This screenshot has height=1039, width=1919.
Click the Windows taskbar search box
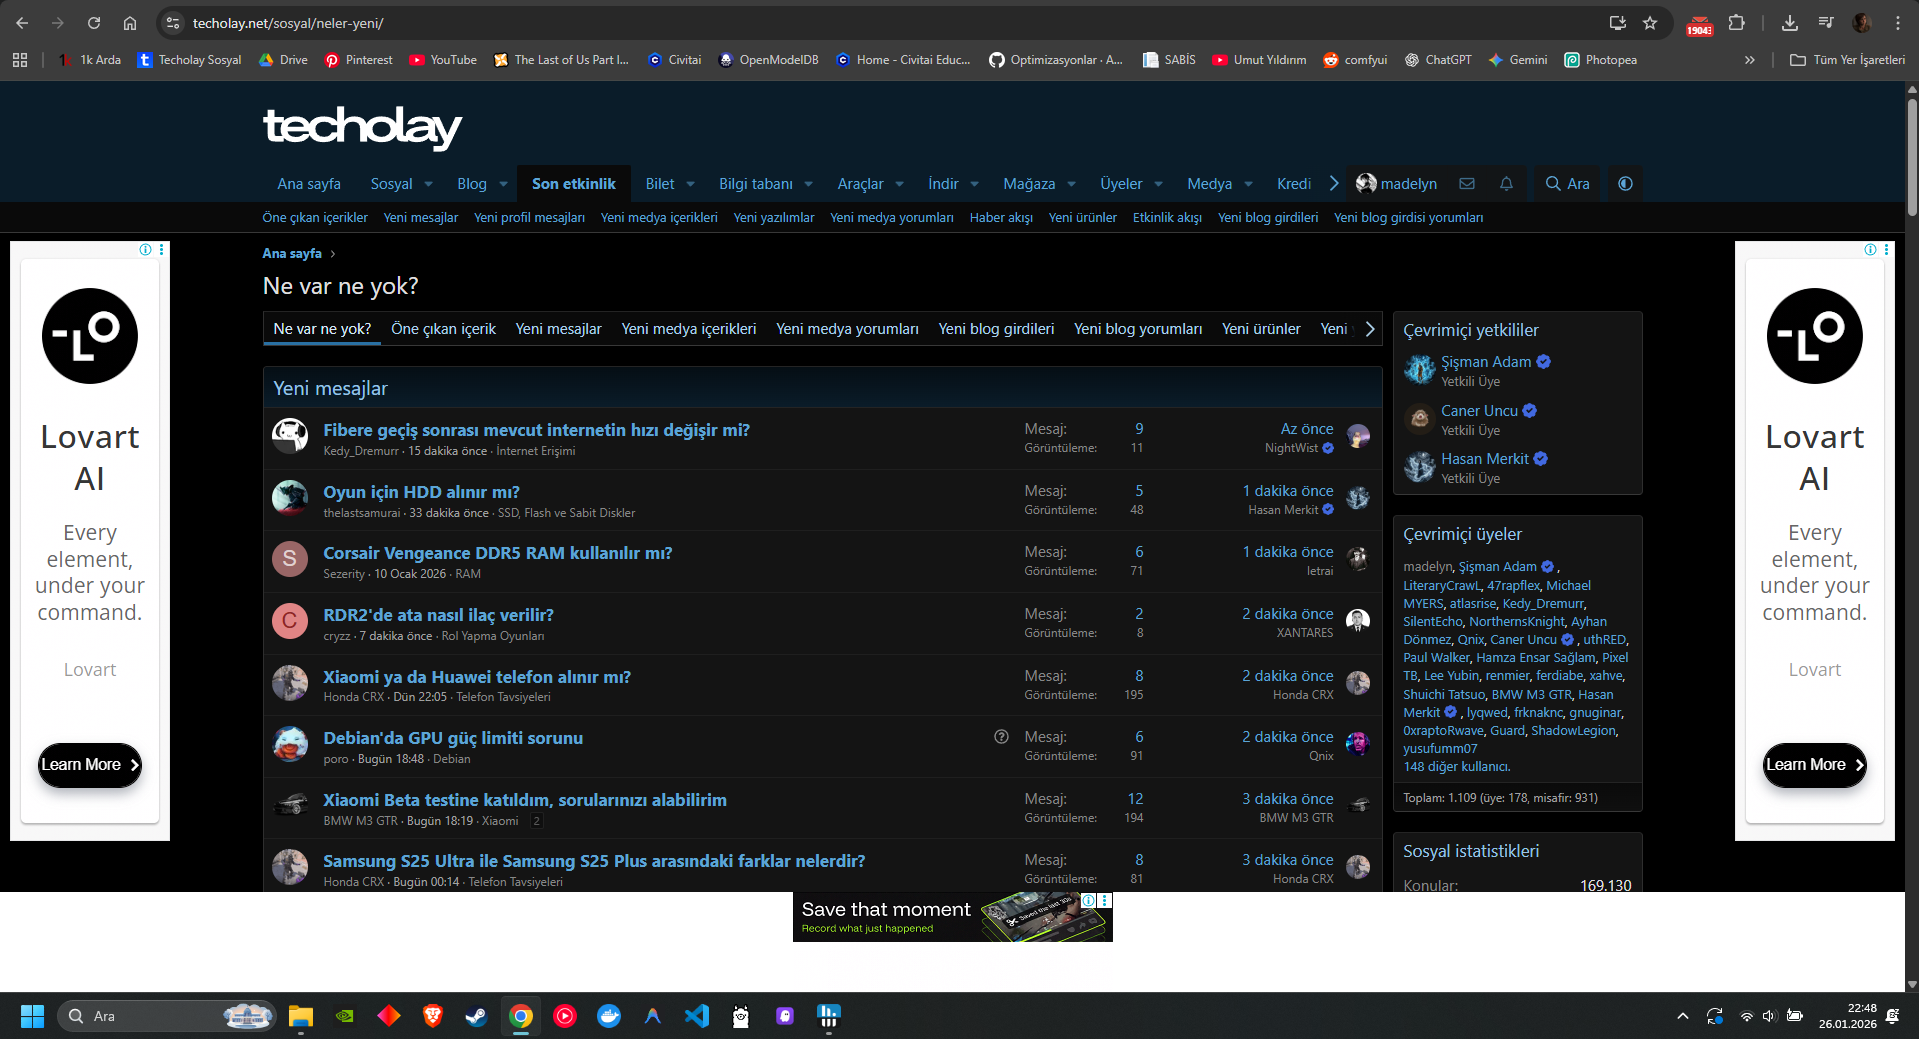coord(166,1016)
